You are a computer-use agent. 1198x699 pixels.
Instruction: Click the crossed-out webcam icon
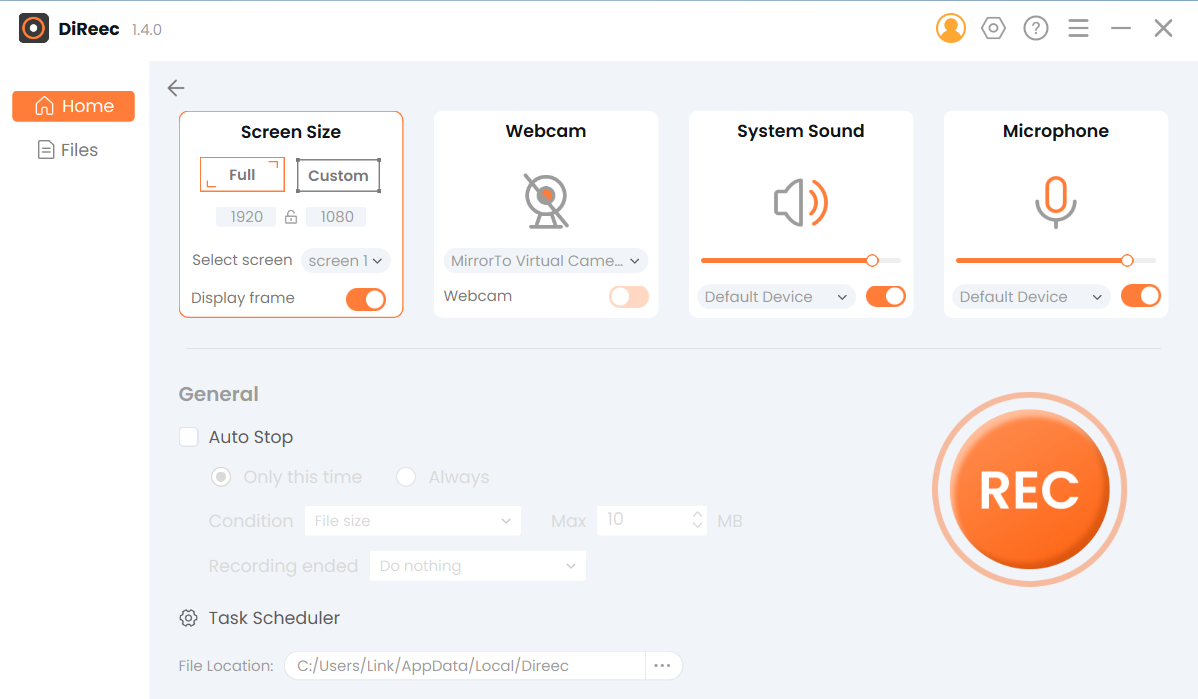click(x=546, y=202)
